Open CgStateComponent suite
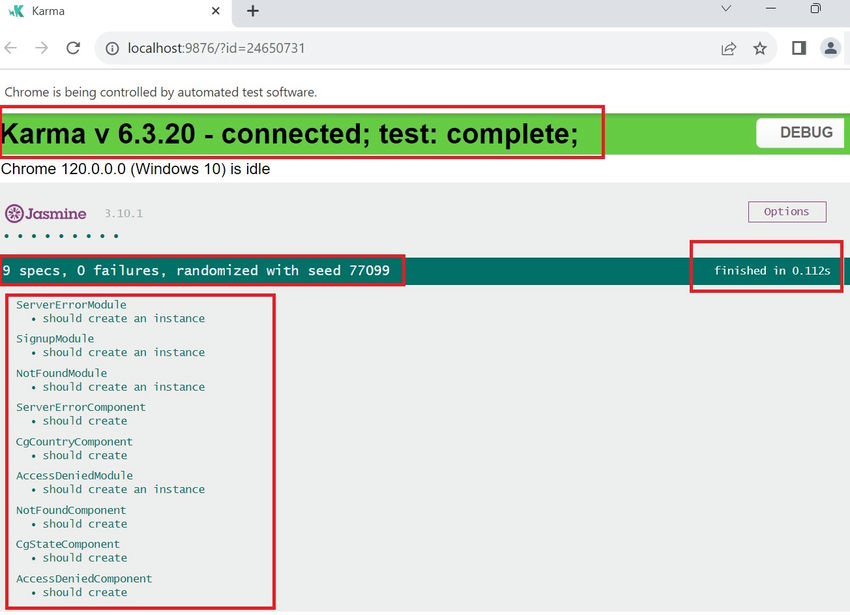Image resolution: width=850 pixels, height=615 pixels. (x=68, y=544)
